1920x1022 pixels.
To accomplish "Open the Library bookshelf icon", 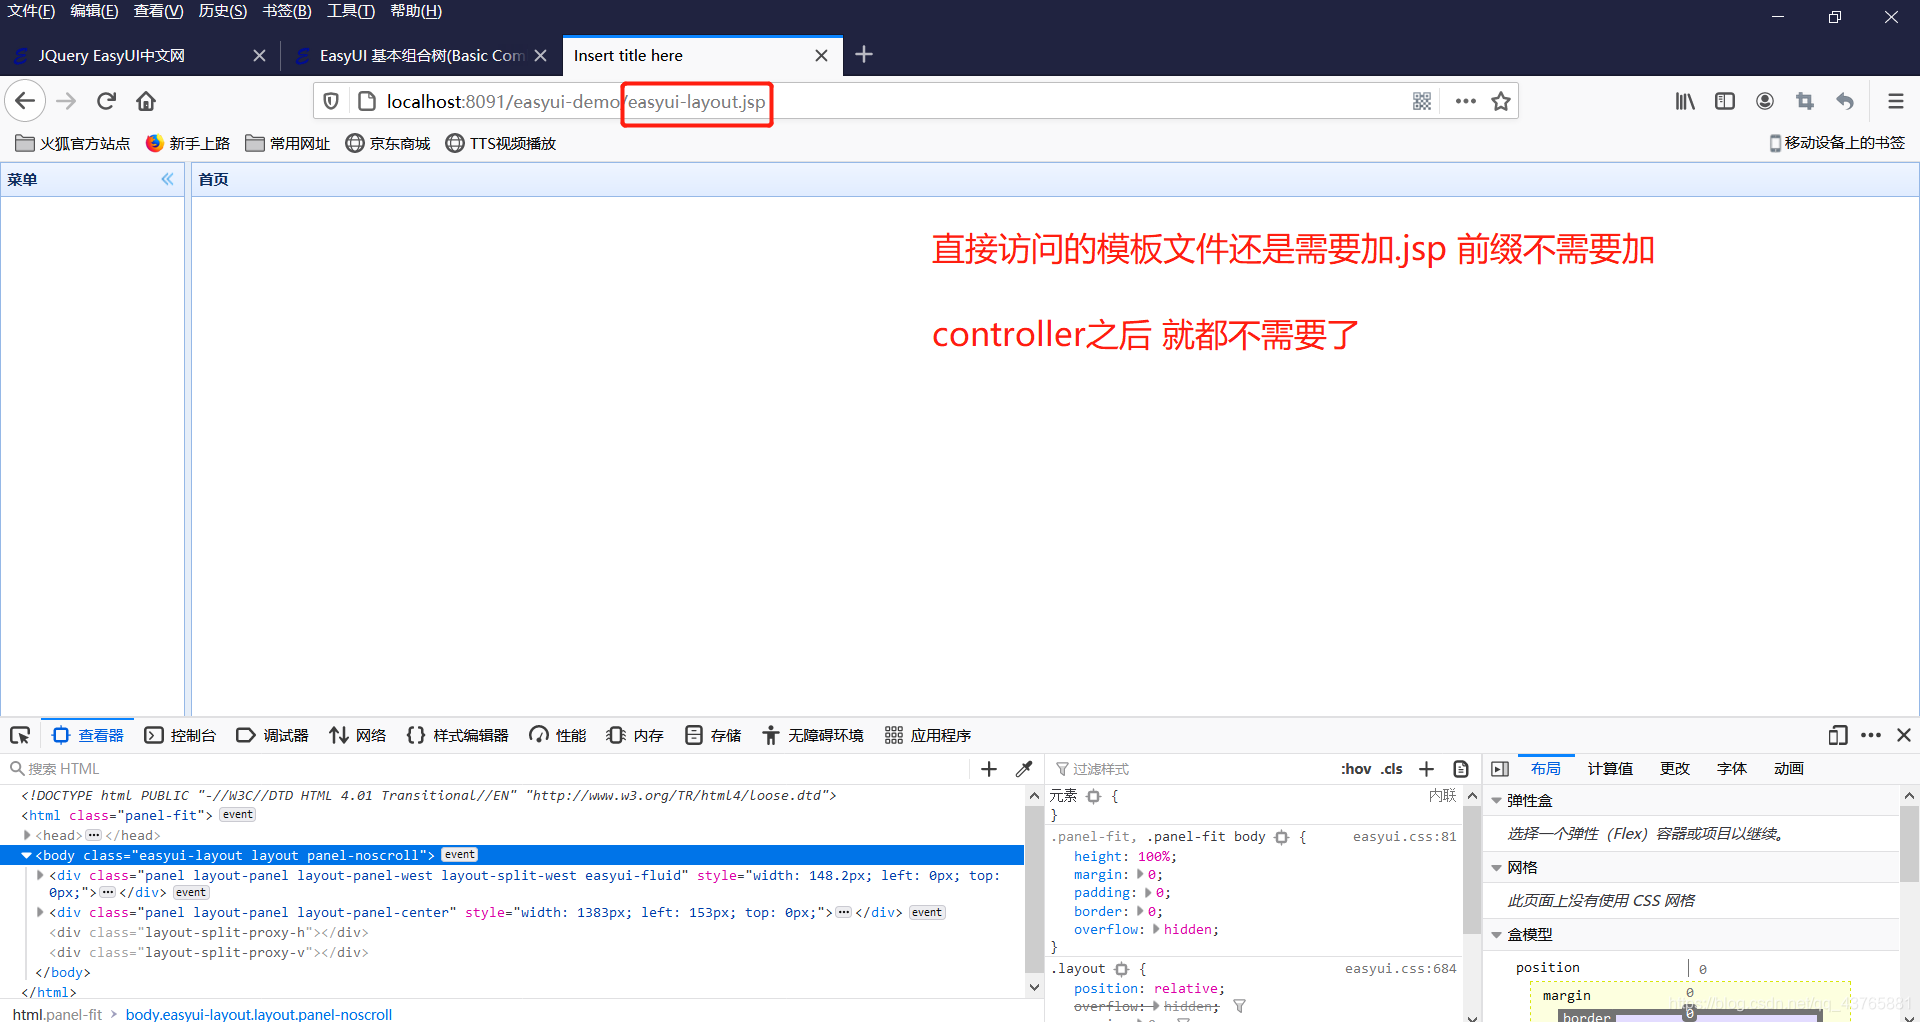I will (1685, 101).
